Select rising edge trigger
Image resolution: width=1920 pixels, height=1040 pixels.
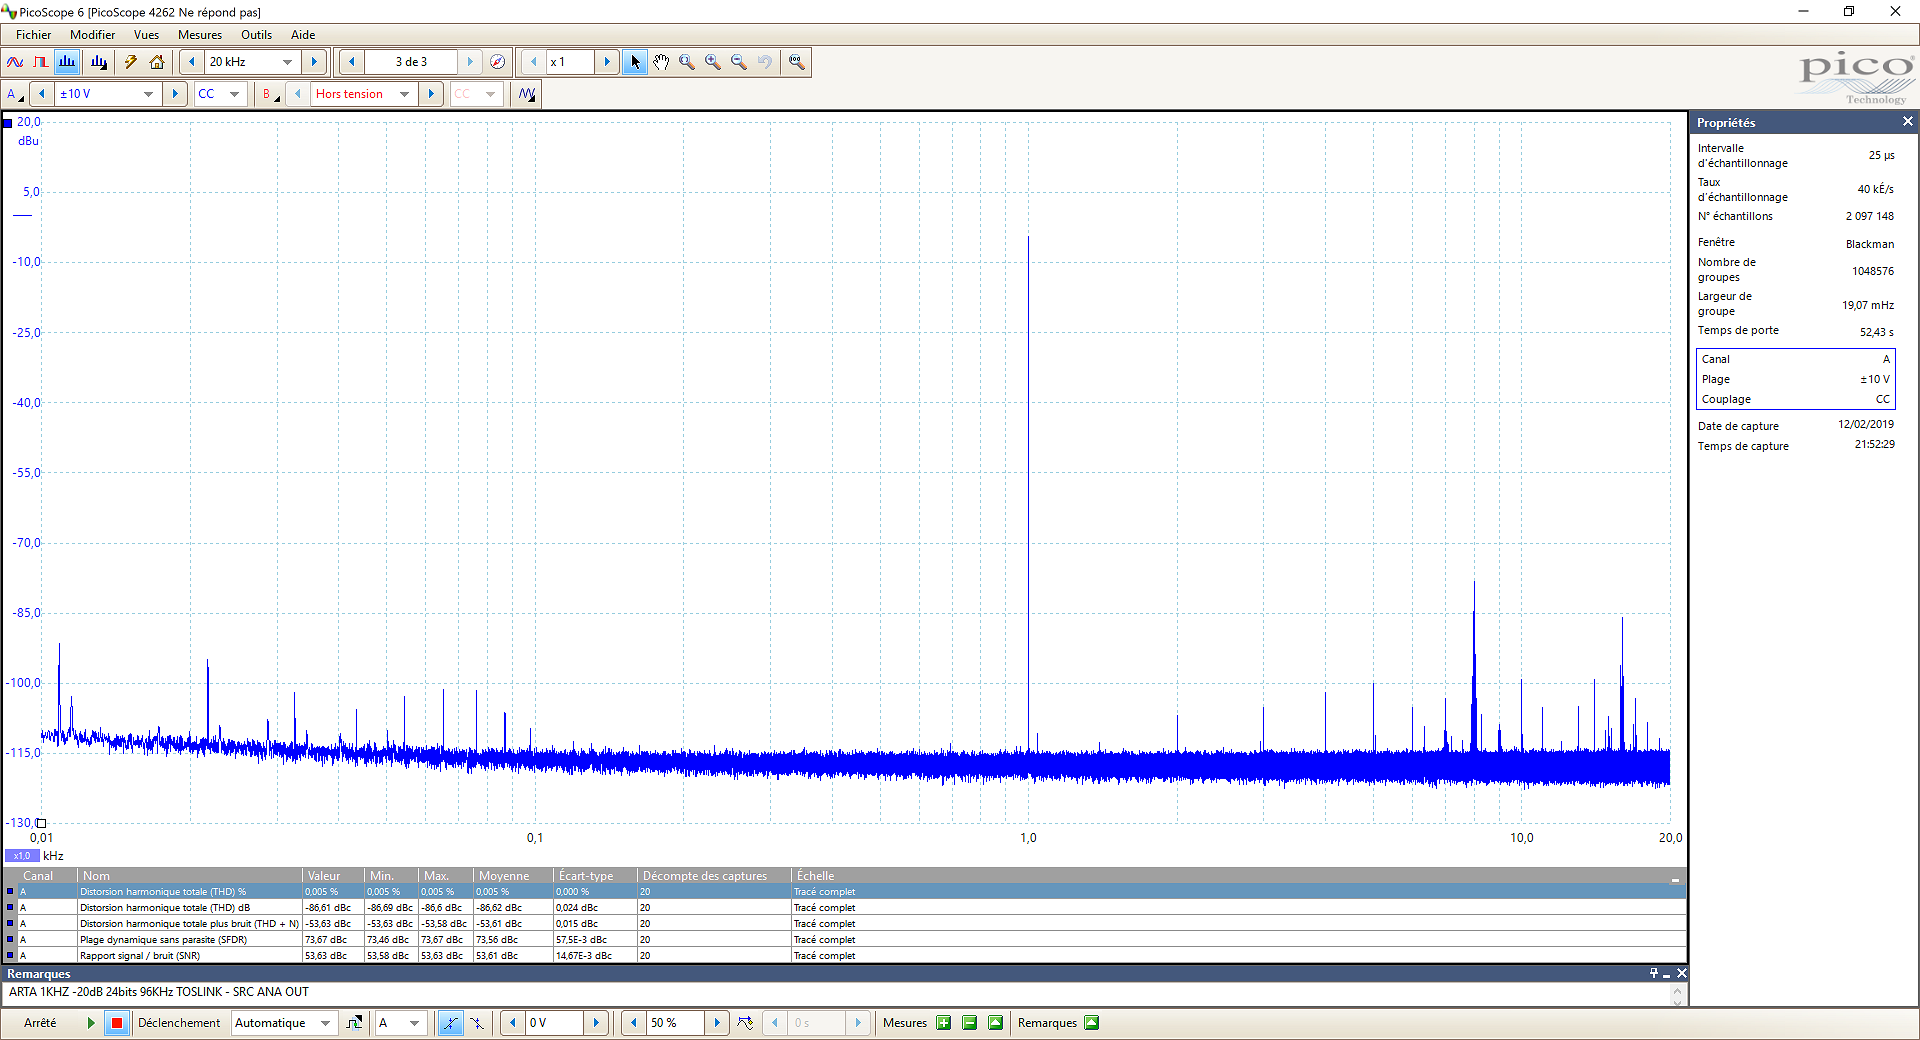click(x=450, y=1023)
